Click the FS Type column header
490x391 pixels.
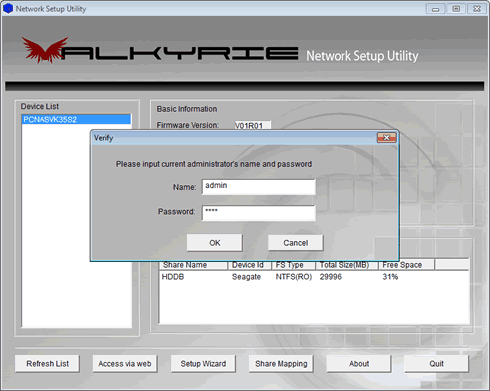[x=294, y=265]
